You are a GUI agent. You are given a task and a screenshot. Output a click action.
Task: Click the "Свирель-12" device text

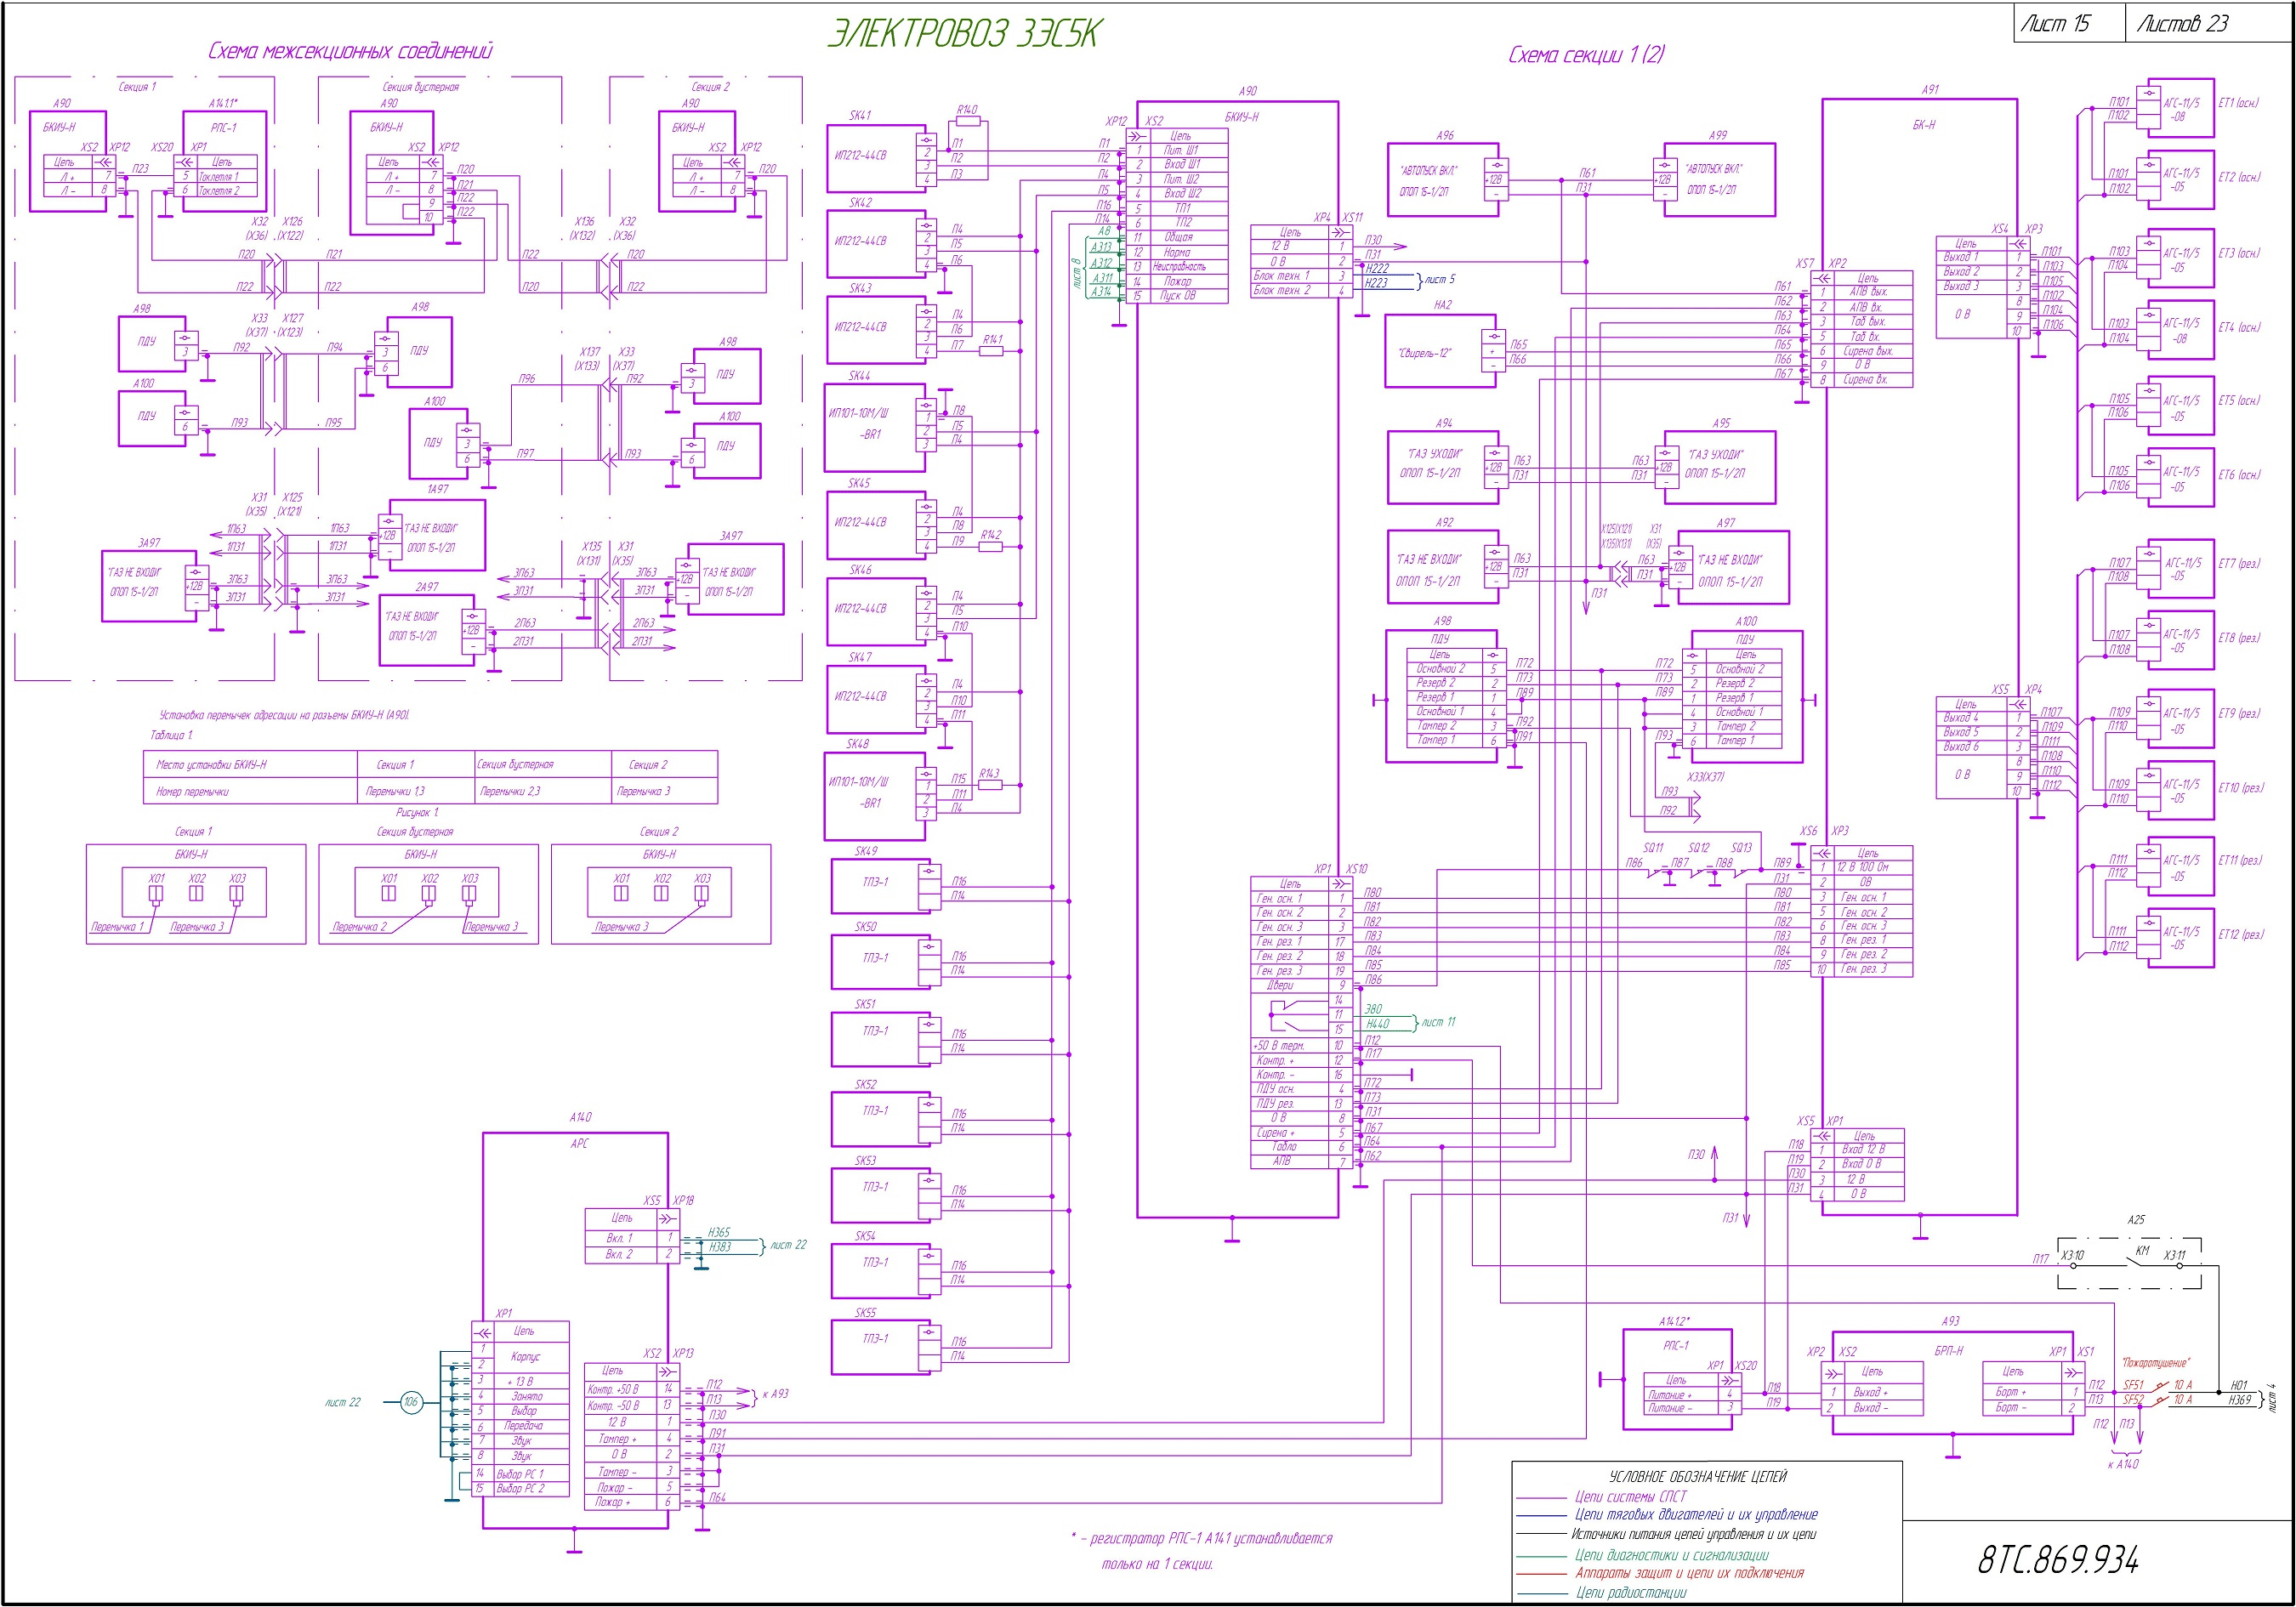[1425, 353]
